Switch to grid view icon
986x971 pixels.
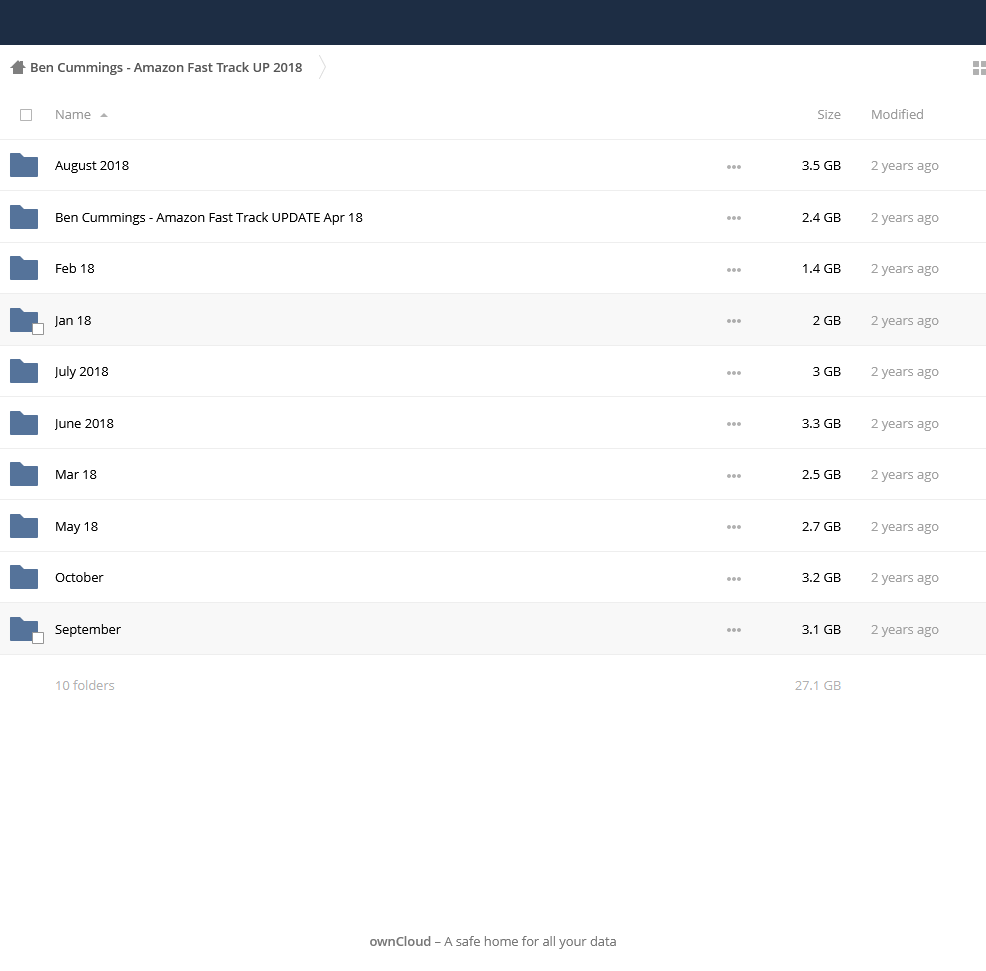(x=979, y=67)
